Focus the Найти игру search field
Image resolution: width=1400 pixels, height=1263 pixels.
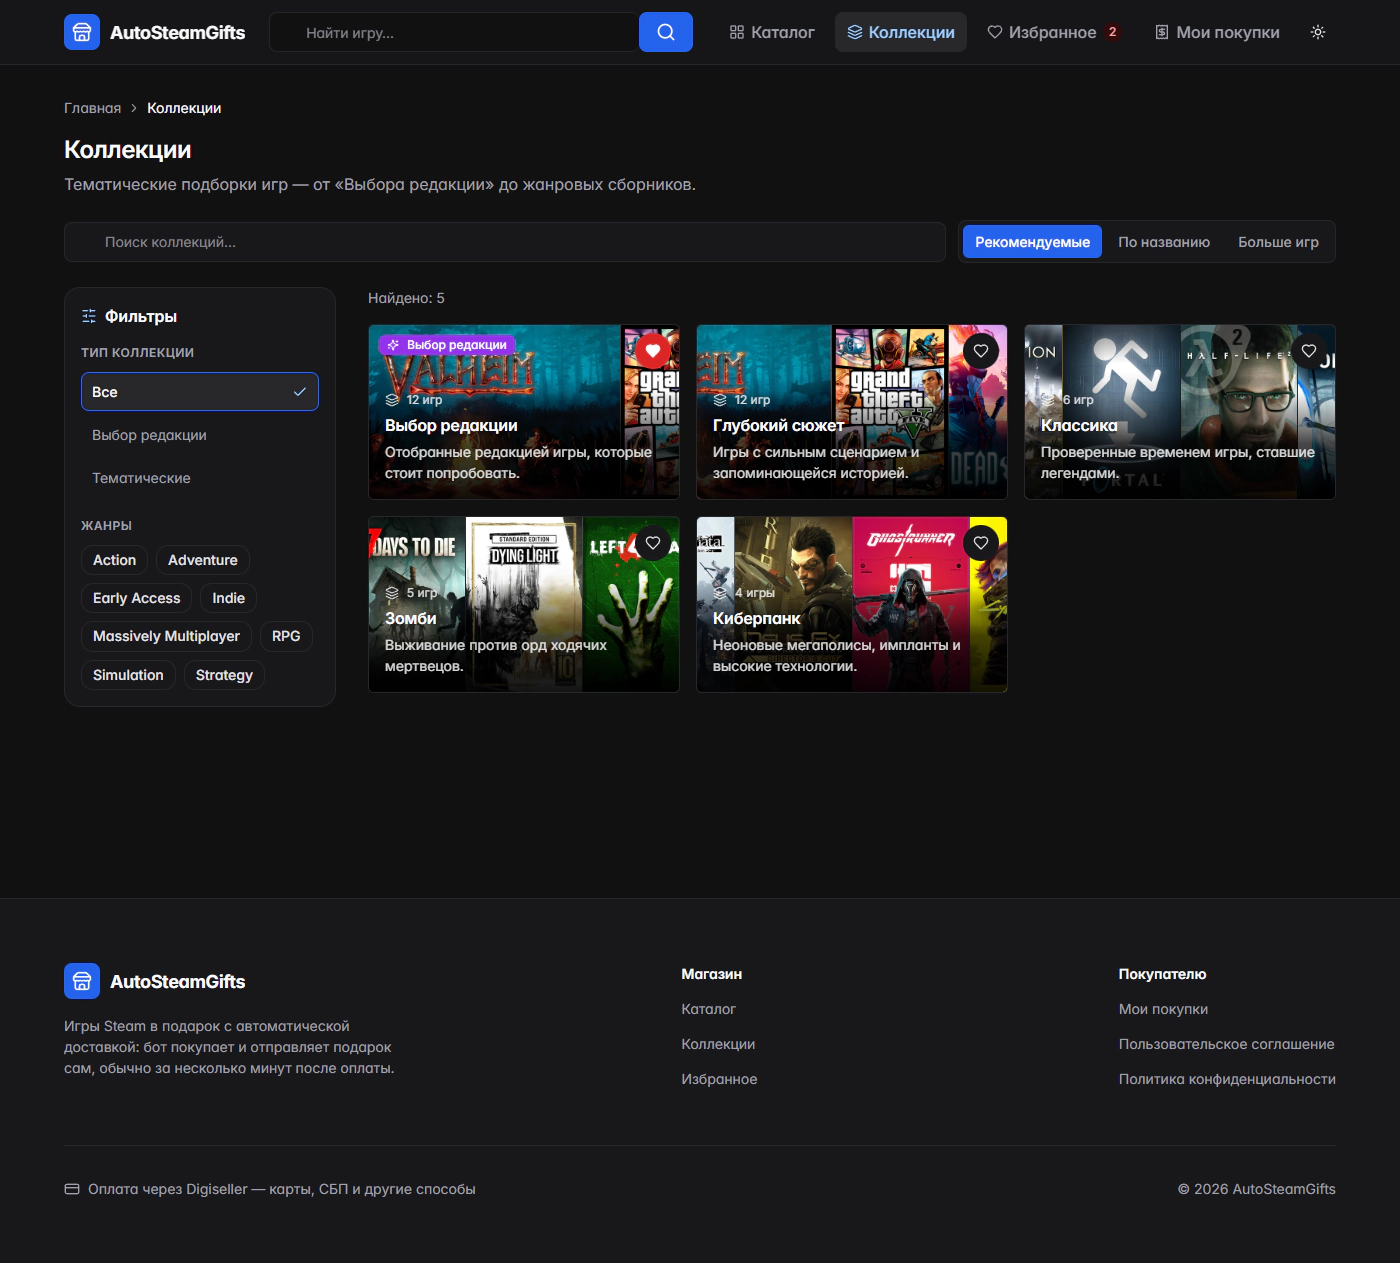pos(454,32)
